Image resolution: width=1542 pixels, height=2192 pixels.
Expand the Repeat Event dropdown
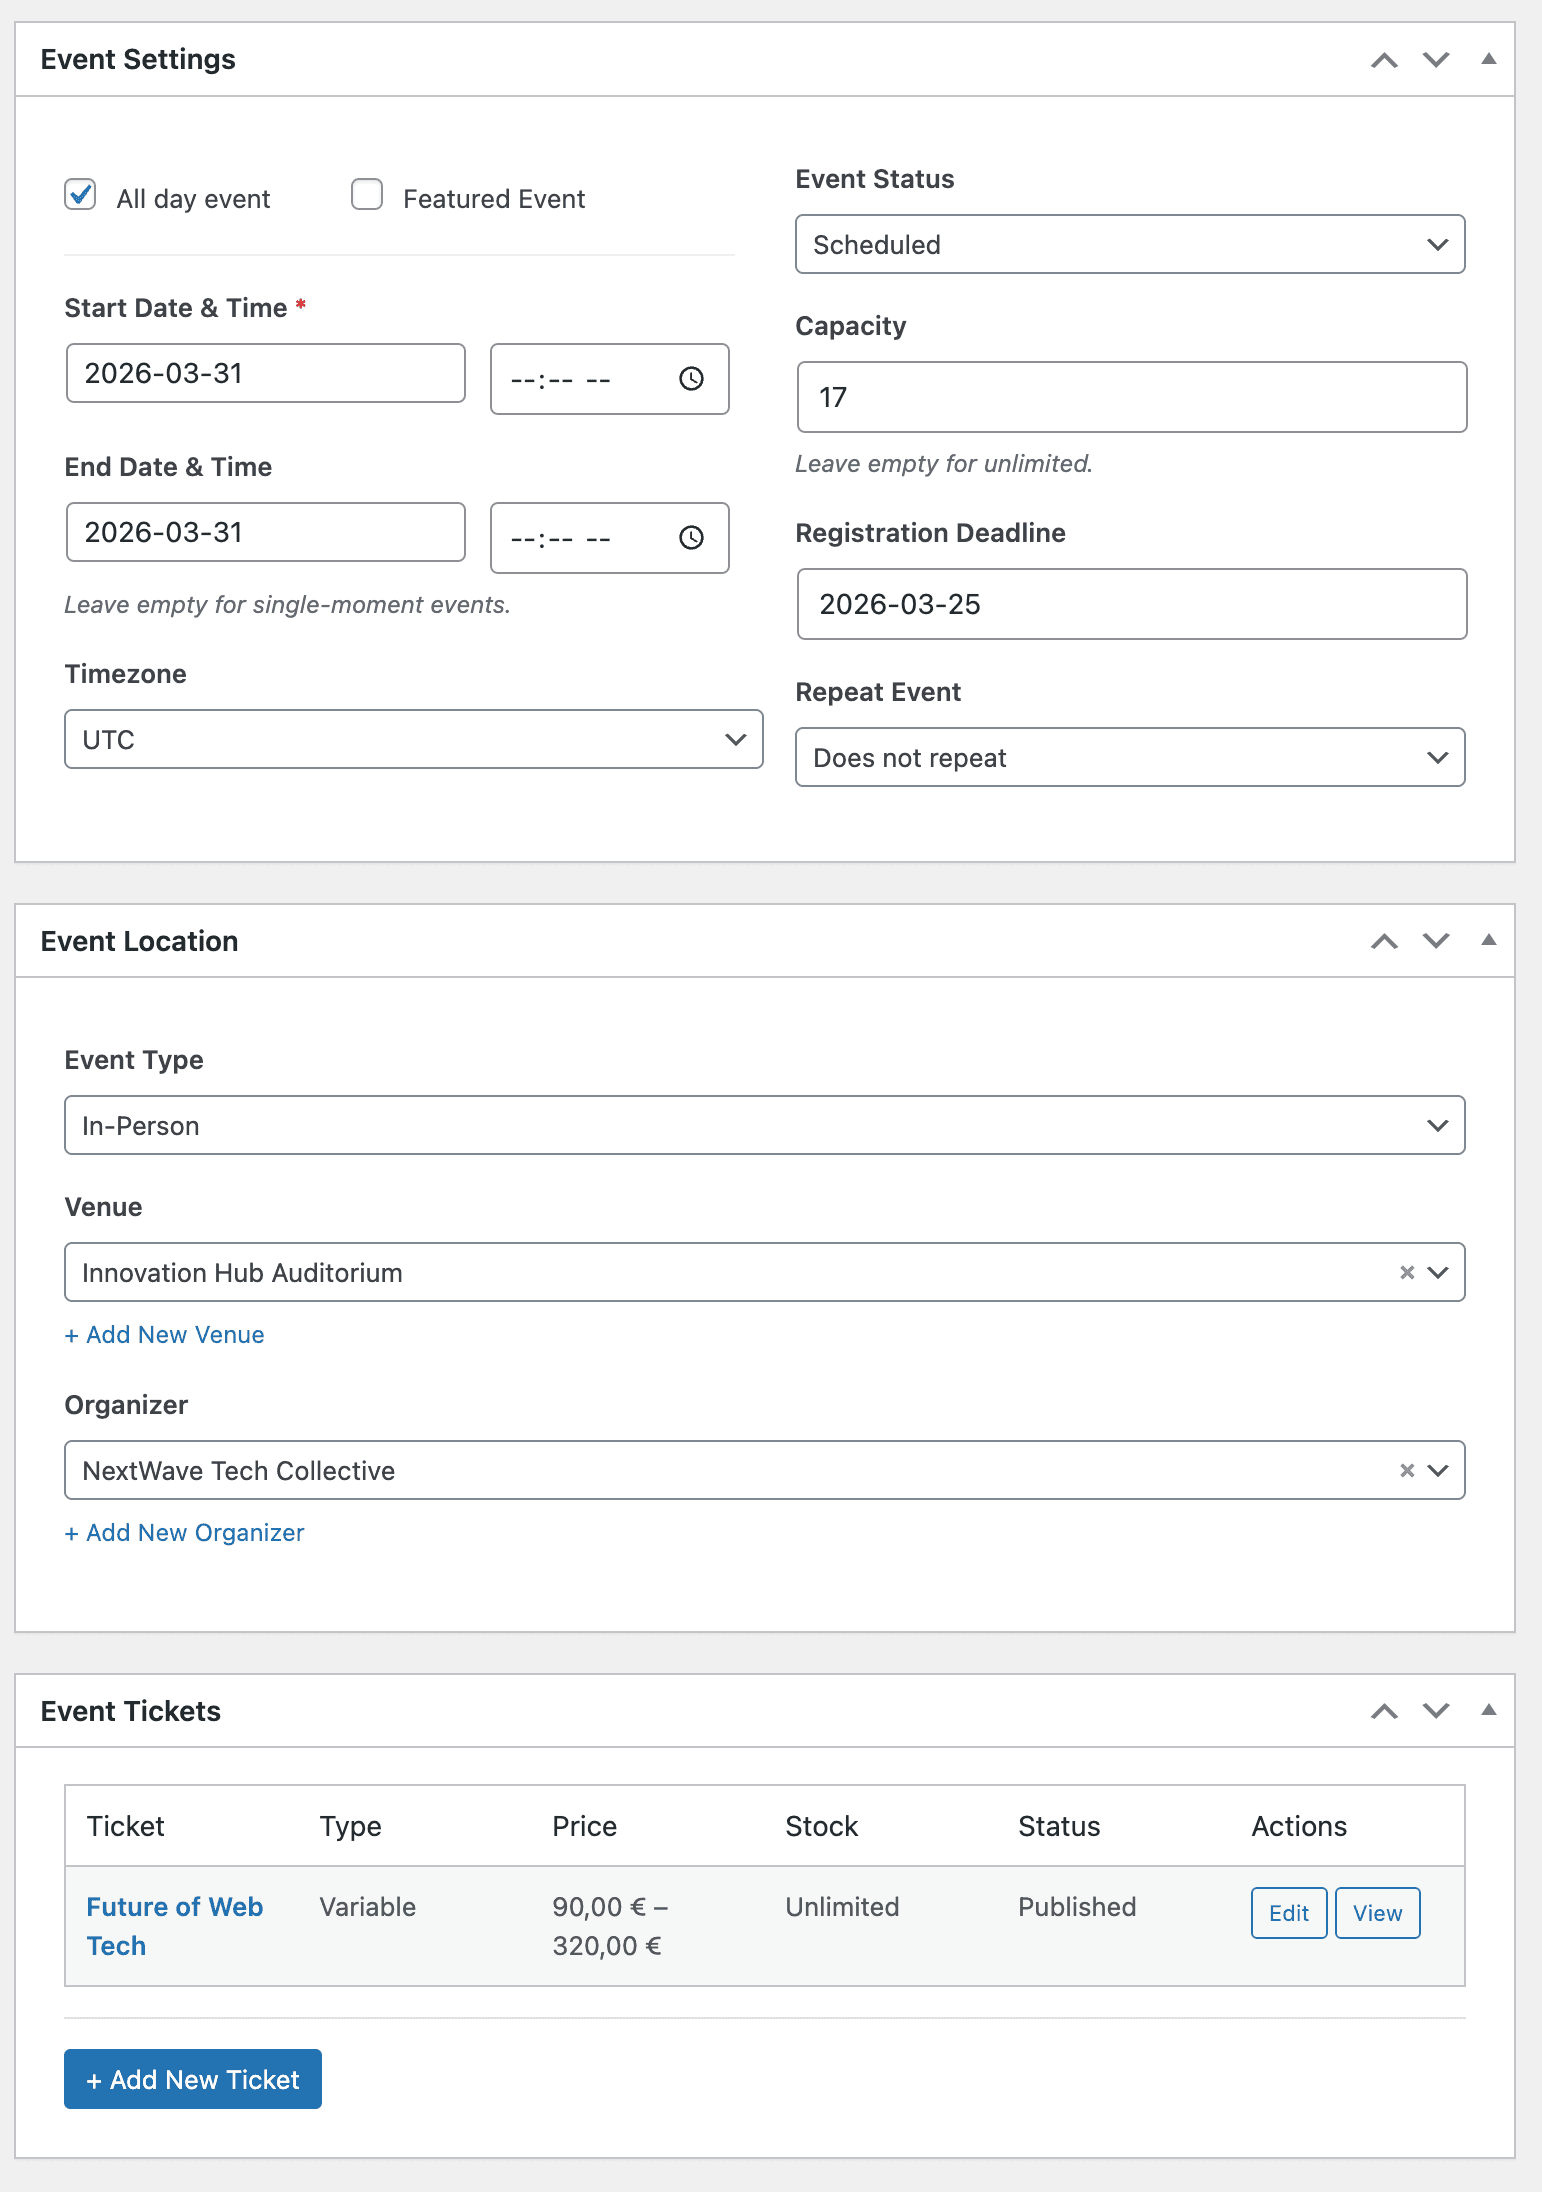pyautogui.click(x=1130, y=757)
